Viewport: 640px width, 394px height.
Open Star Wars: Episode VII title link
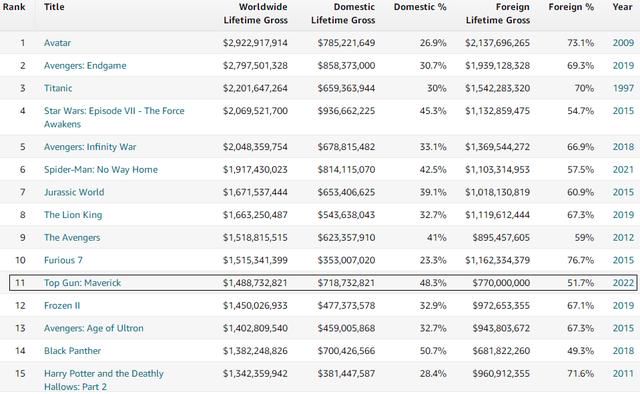pyautogui.click(x=114, y=118)
